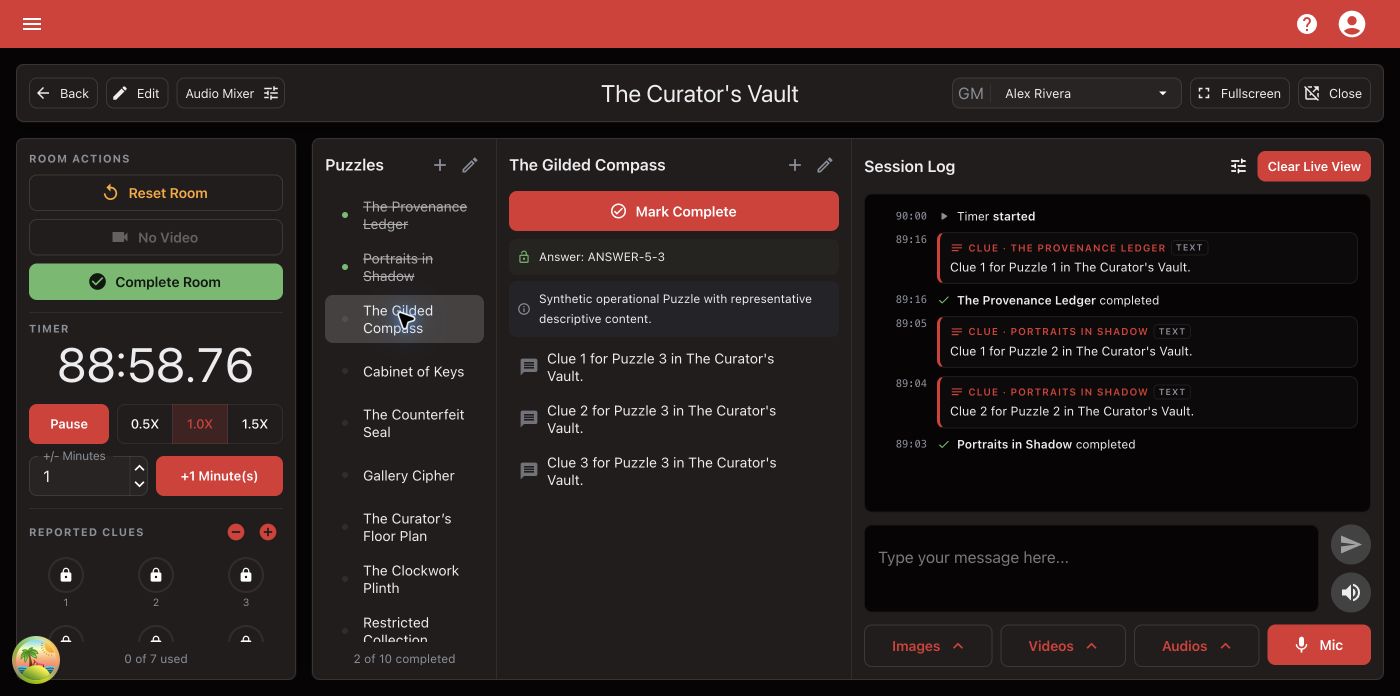
Task: Click the message text input field
Action: coord(1091,568)
